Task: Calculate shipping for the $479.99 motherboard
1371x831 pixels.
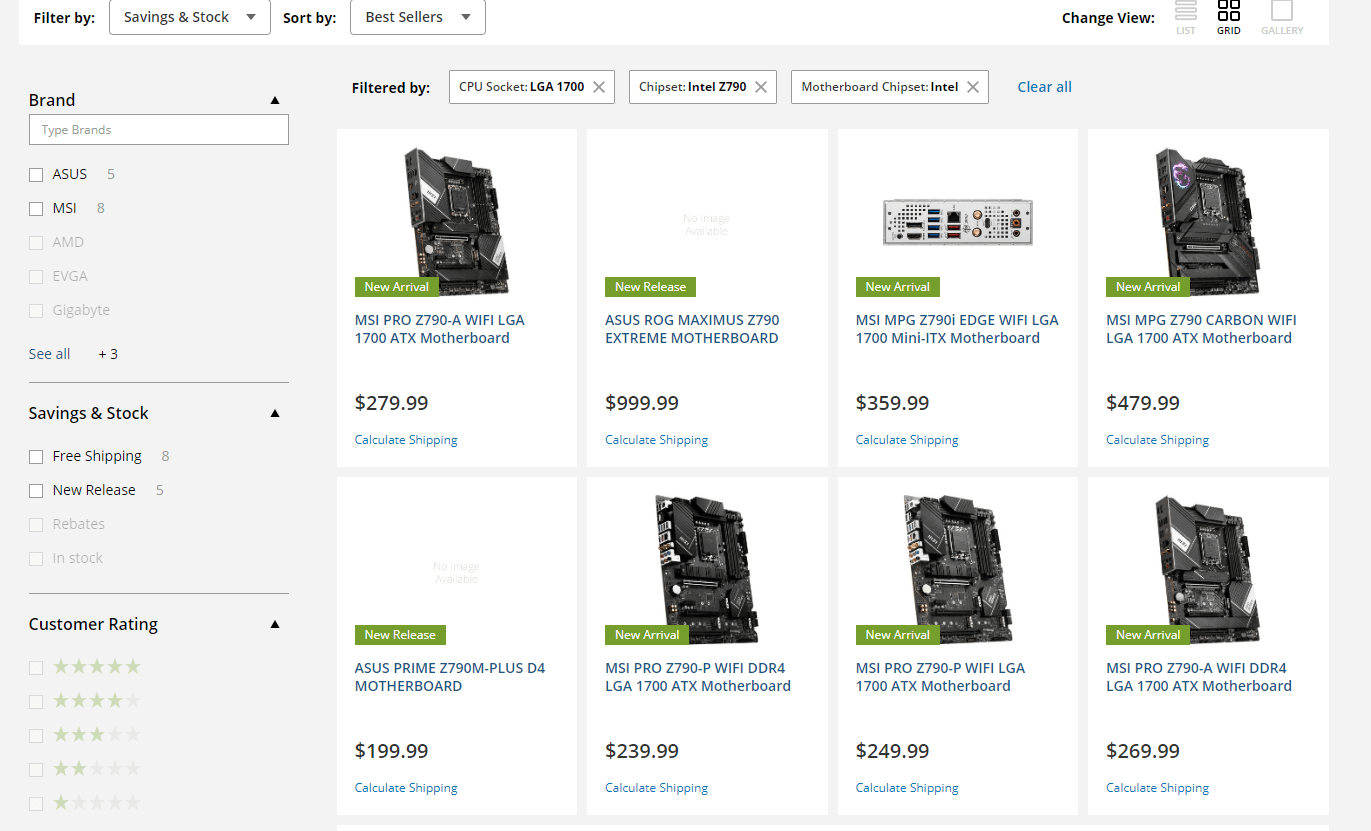Action: coord(1157,440)
